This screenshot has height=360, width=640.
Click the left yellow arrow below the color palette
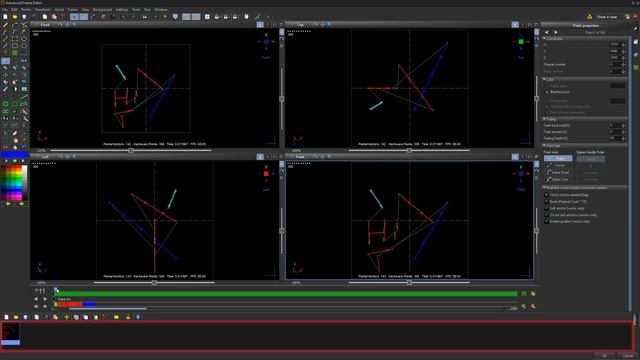8,203
